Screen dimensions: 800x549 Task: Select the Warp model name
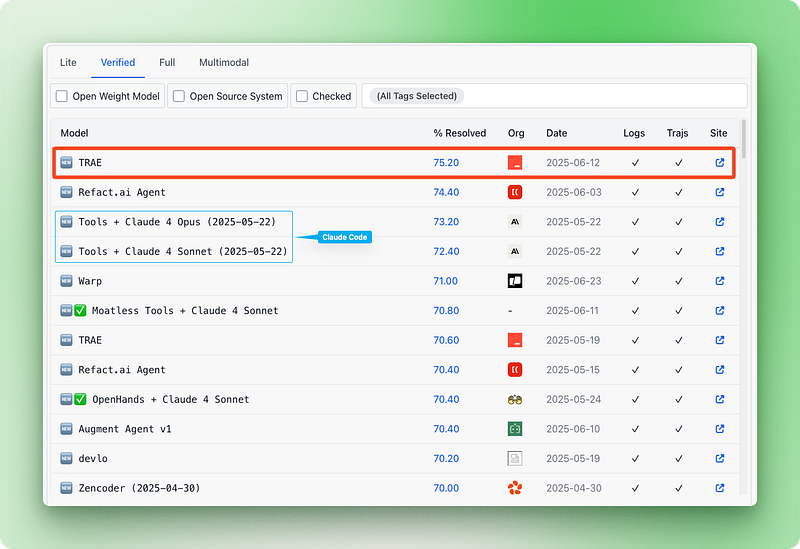(90, 281)
